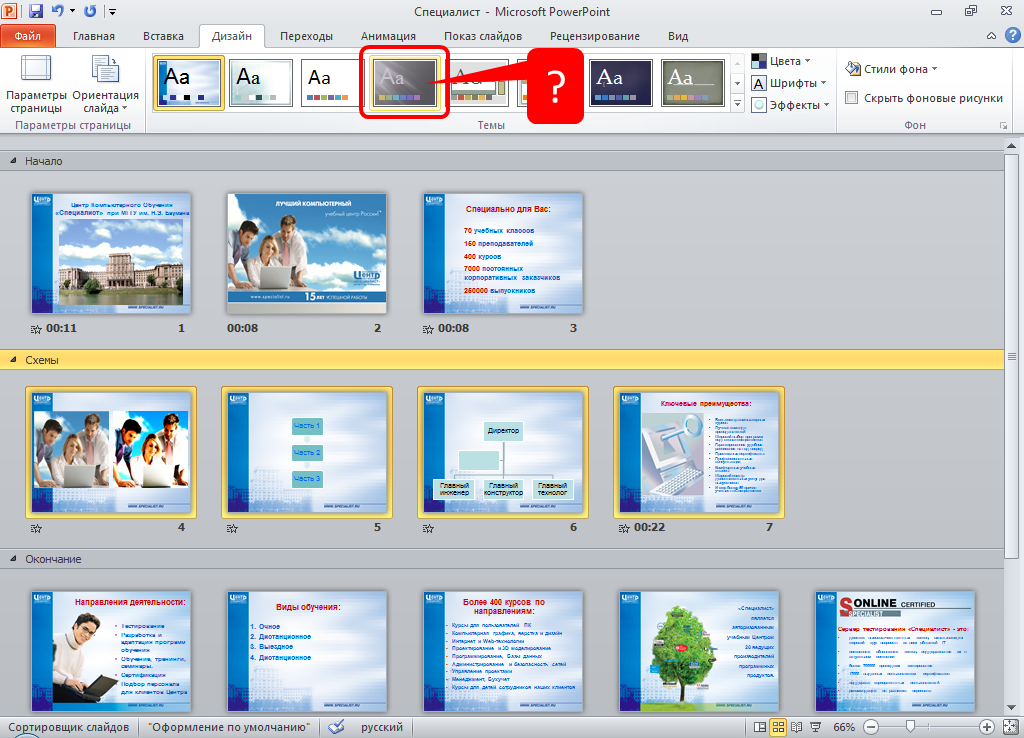Click the orange Файл button

[x=28, y=36]
